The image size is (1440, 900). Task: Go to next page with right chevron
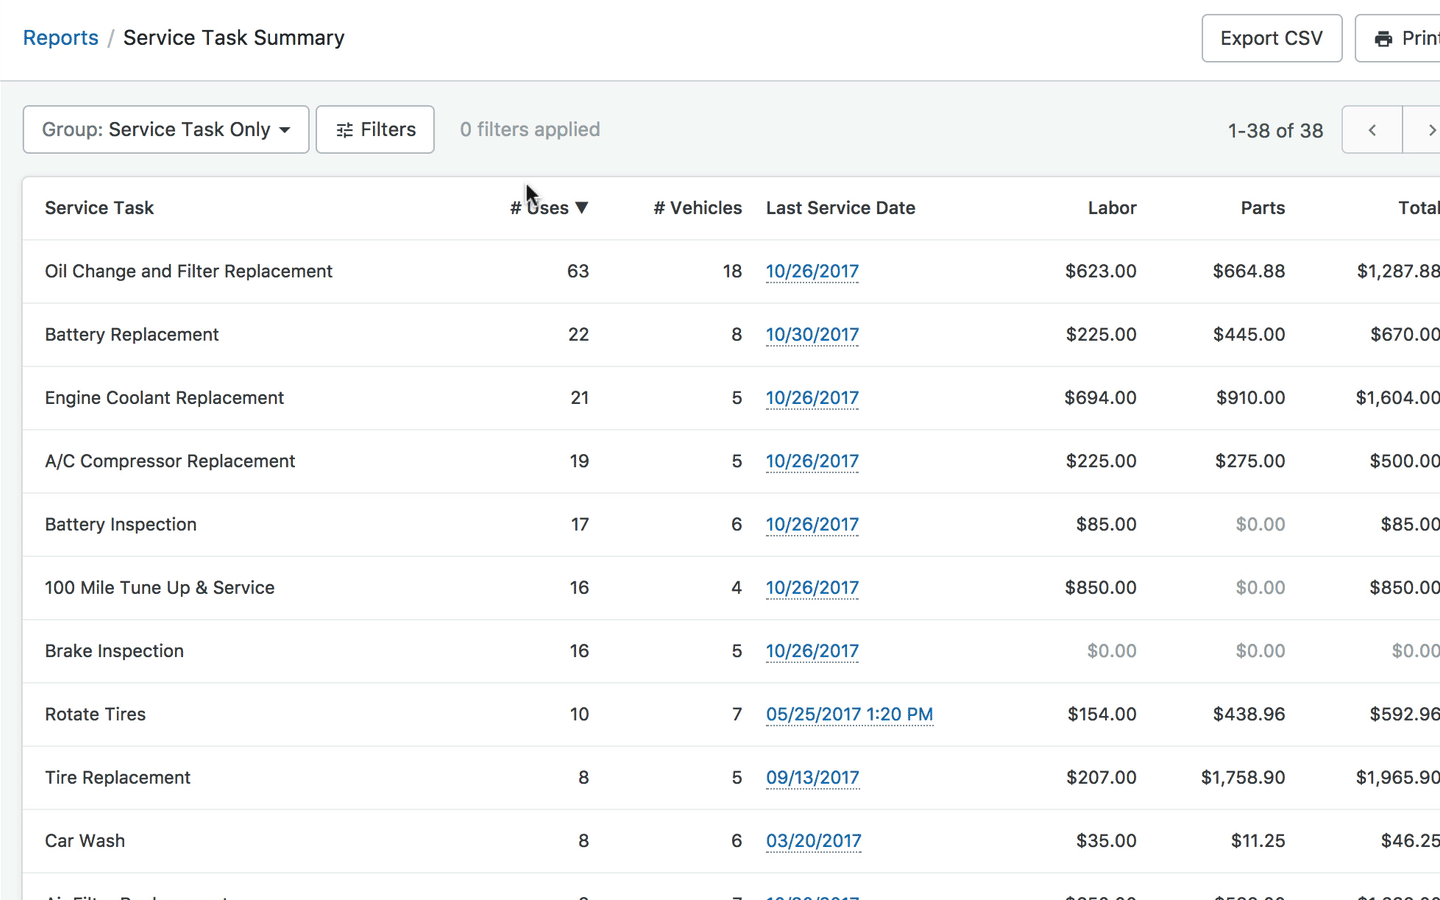(1425, 130)
